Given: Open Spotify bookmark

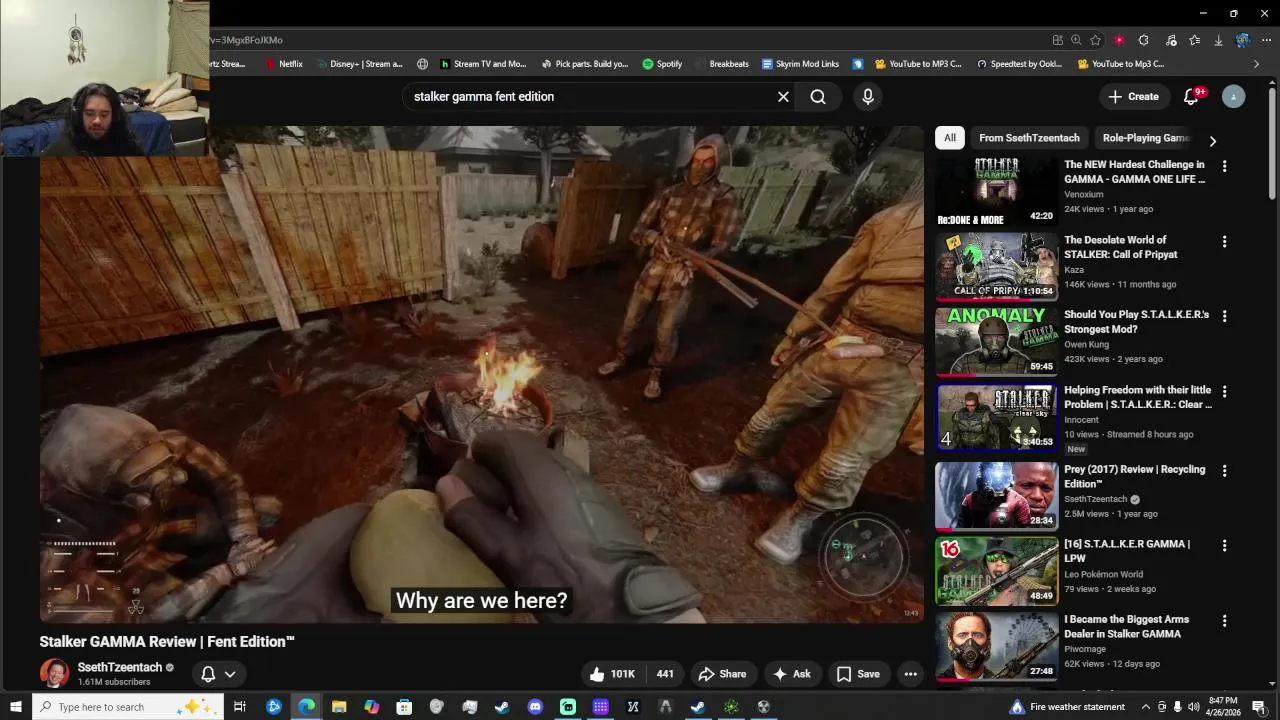Looking at the screenshot, I should (662, 64).
